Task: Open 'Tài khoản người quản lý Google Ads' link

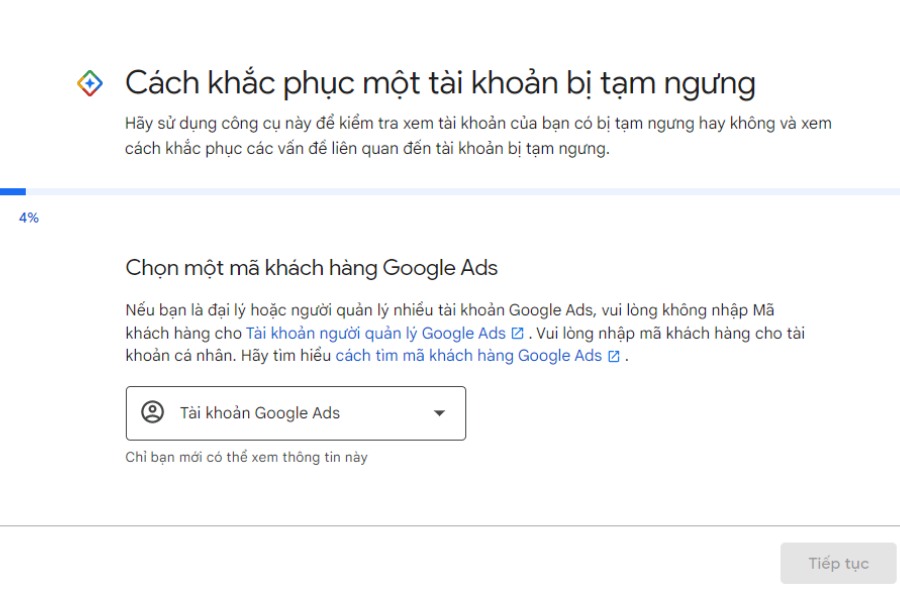Action: tap(376, 333)
